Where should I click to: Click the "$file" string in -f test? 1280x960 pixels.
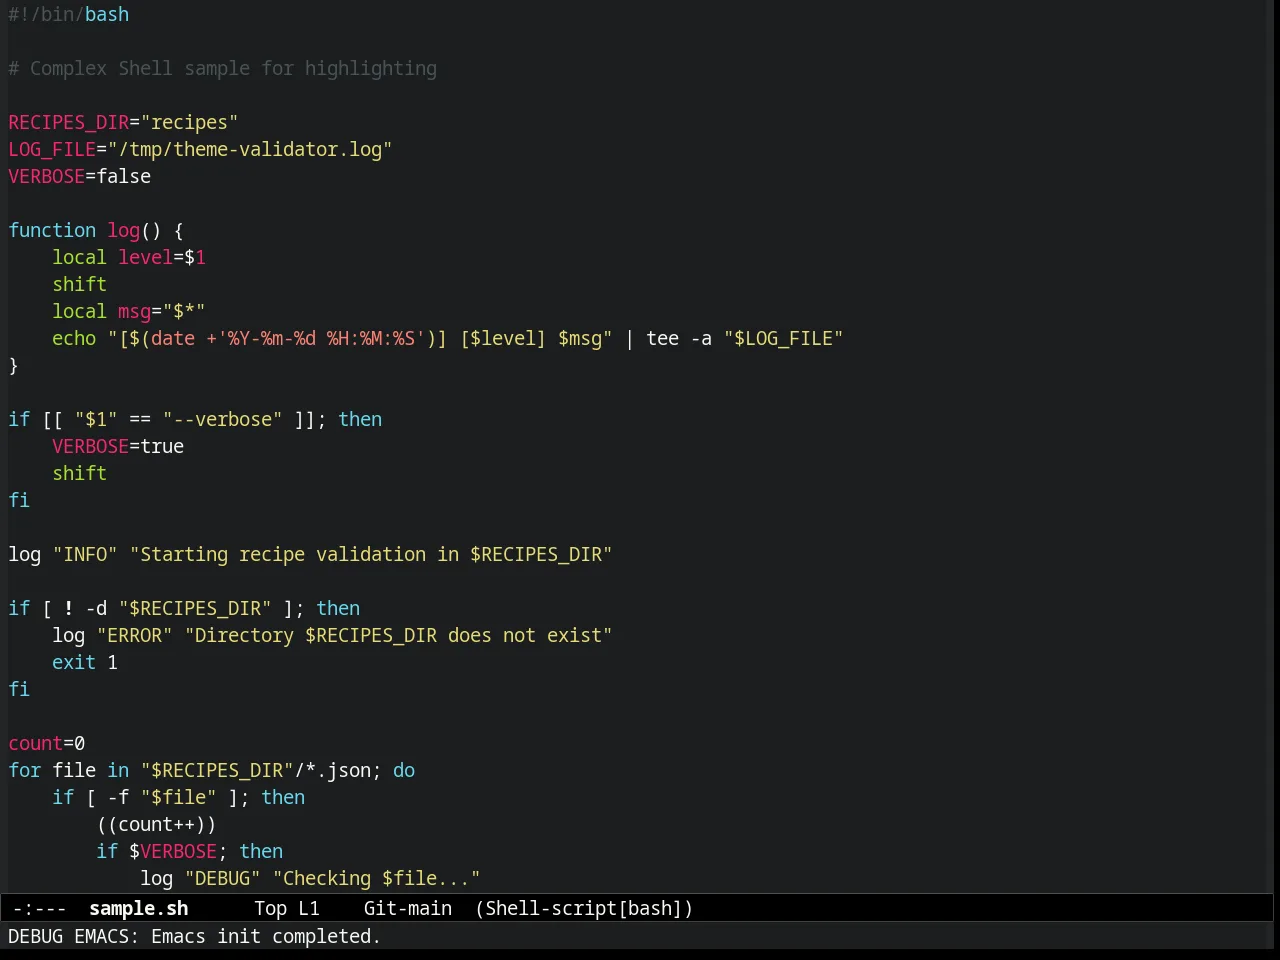click(x=179, y=797)
